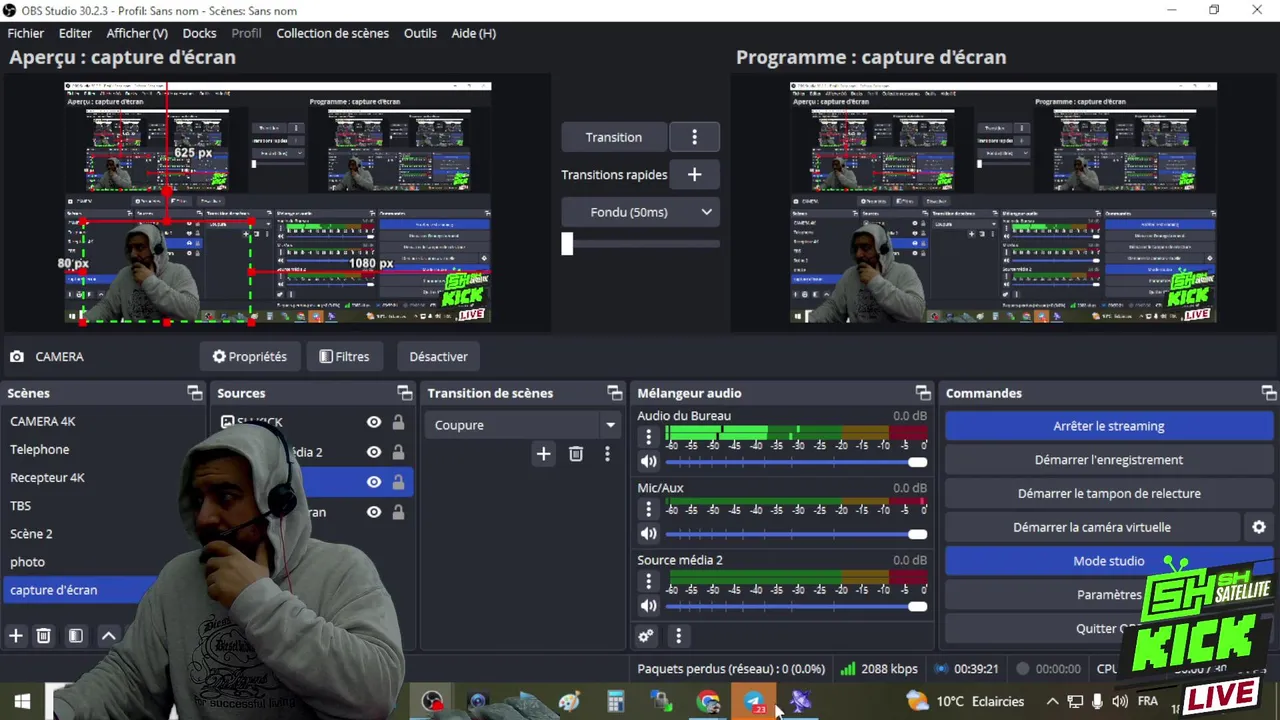Adjust Mic/Aux volume slider
Screen dimensions: 1280x720
pos(796,534)
